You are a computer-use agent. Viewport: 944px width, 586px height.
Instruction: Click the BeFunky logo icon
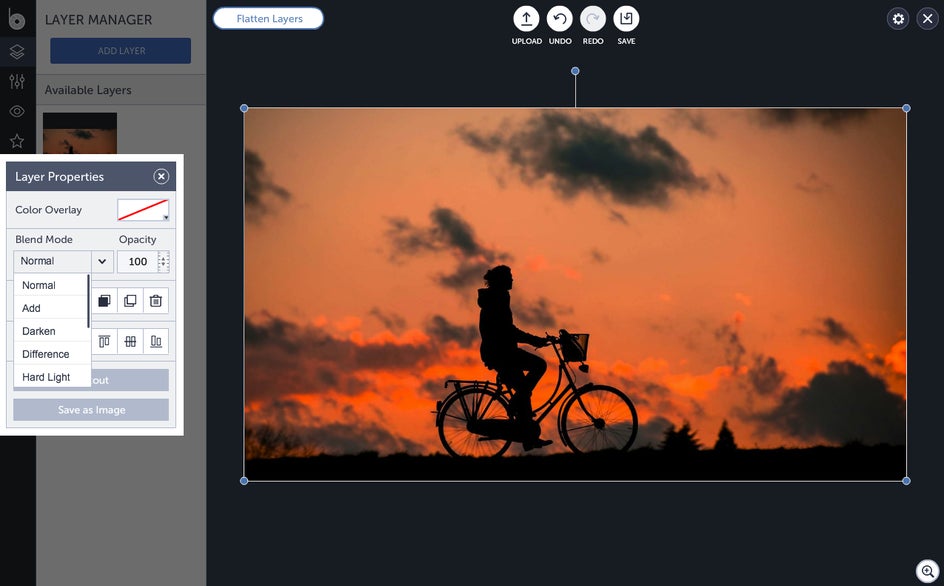point(16,18)
